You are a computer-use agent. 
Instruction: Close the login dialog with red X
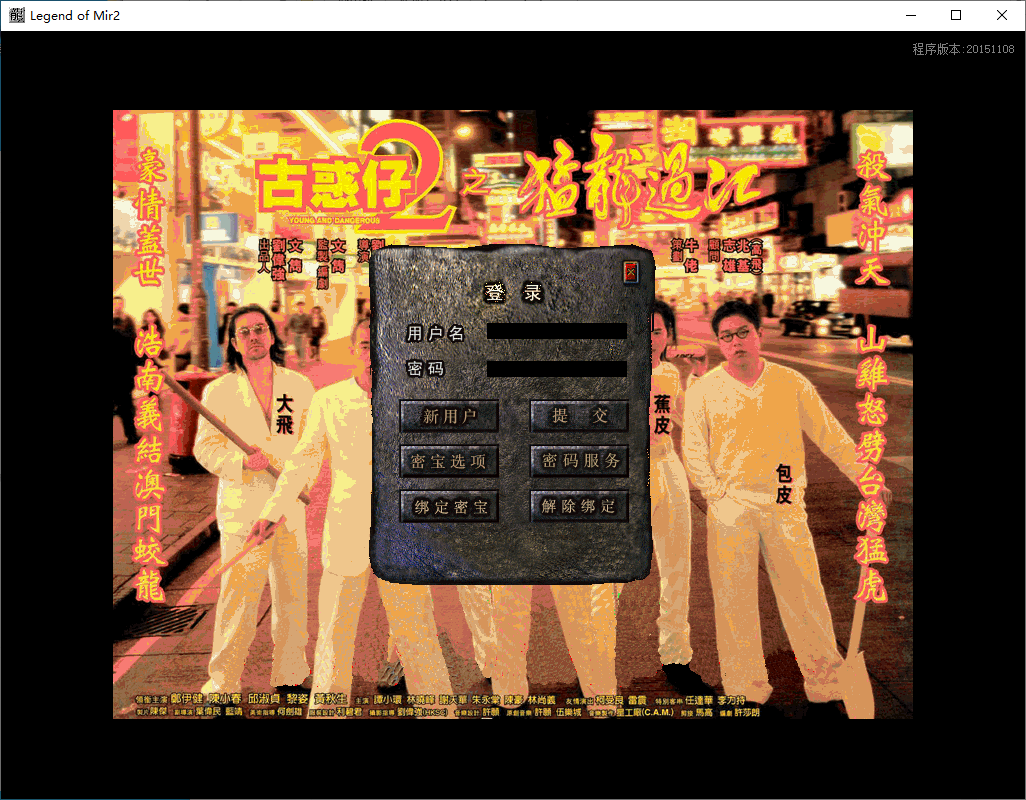630,271
